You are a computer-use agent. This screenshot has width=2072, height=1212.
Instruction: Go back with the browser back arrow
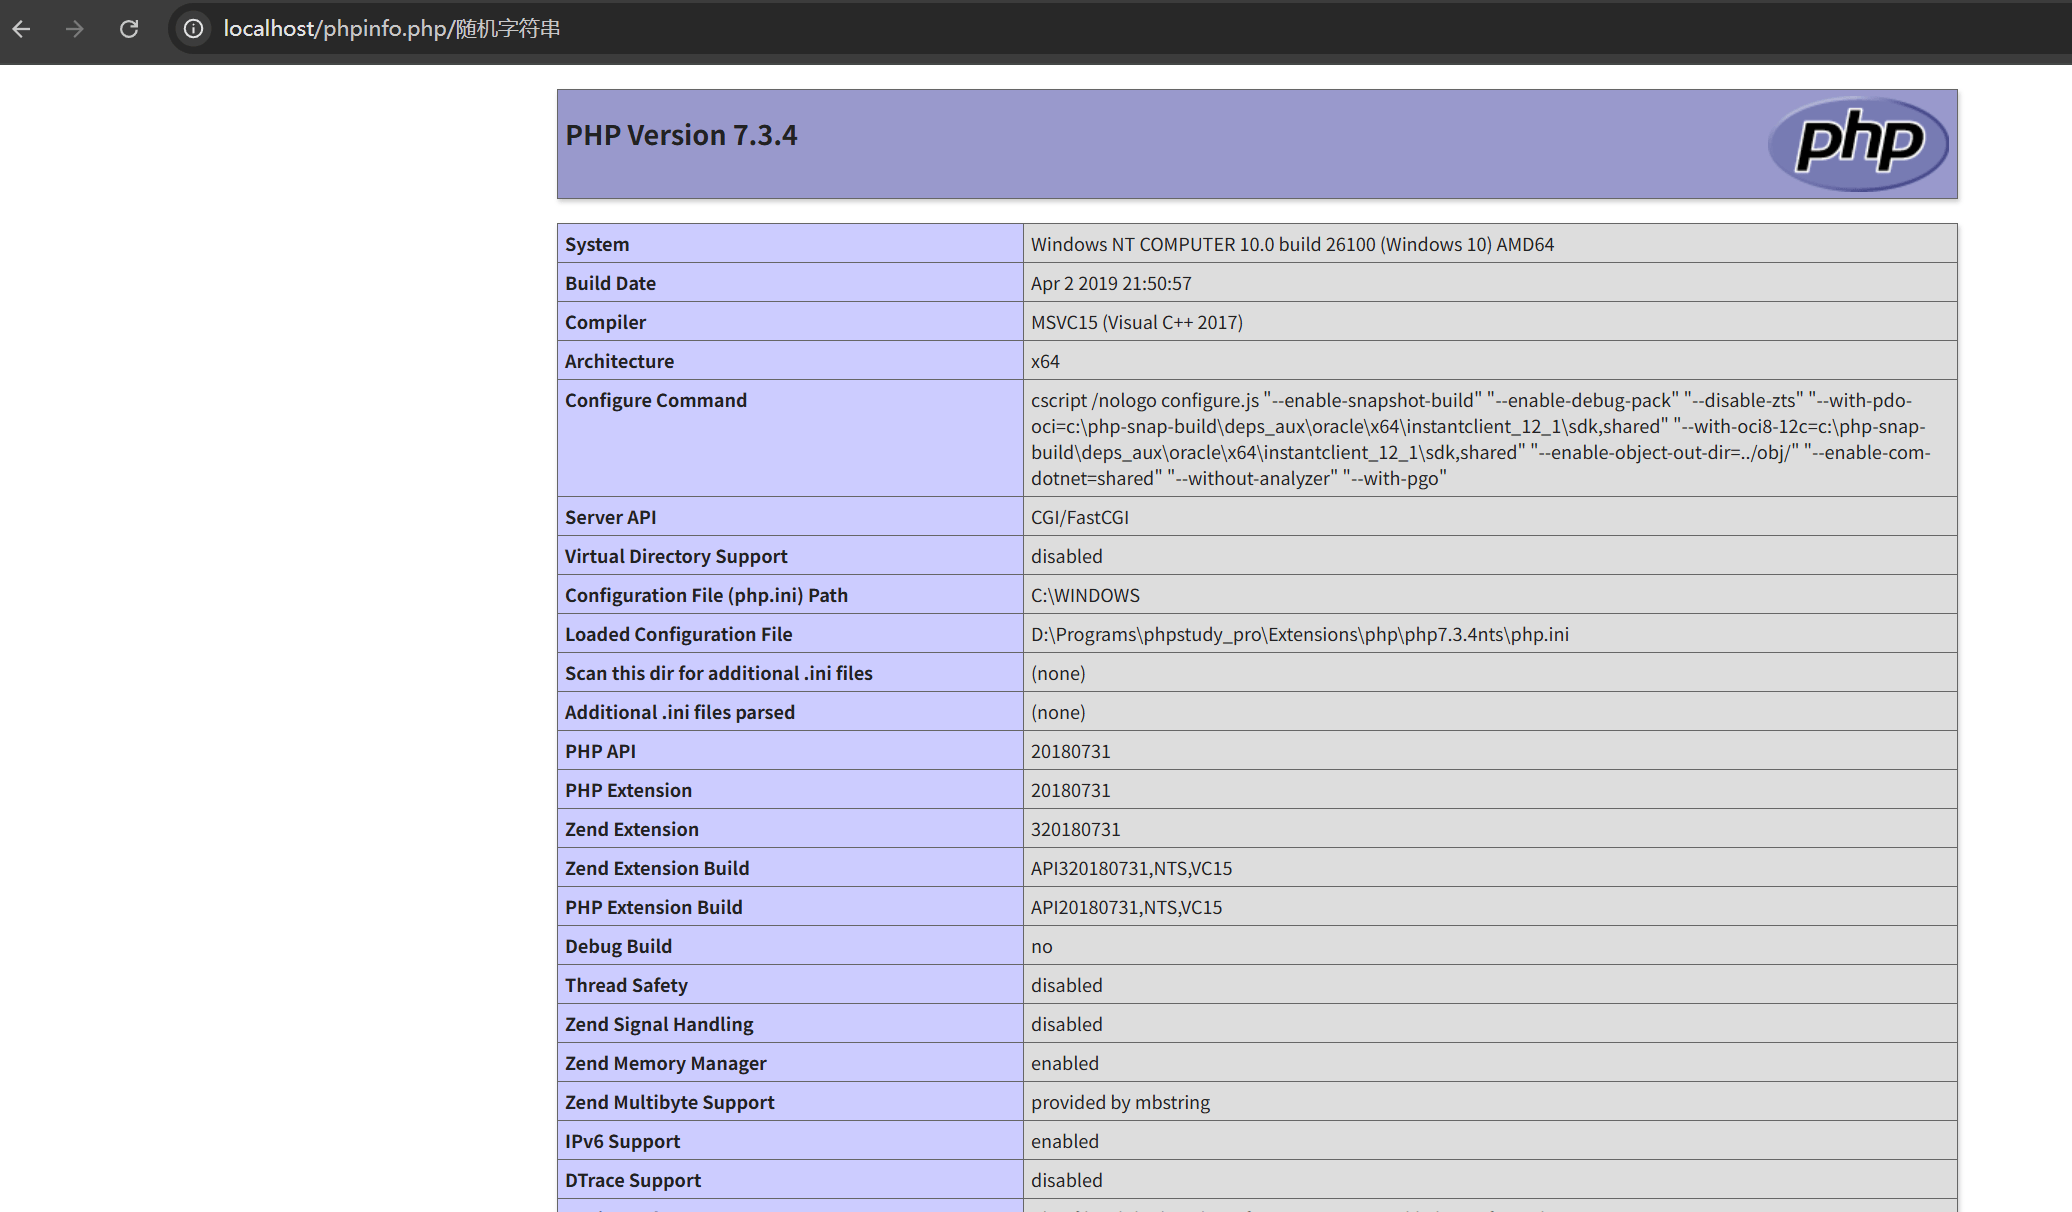(x=22, y=29)
